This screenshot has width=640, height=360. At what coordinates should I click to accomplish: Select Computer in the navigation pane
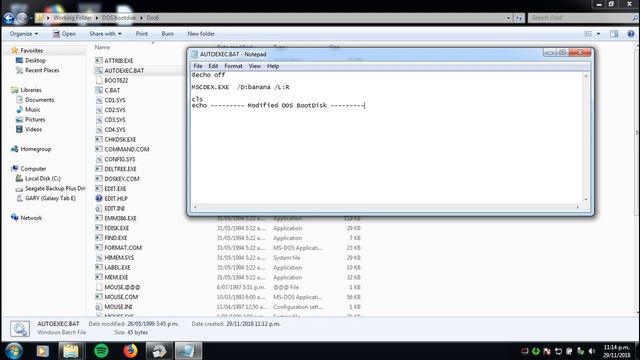click(x=33, y=169)
